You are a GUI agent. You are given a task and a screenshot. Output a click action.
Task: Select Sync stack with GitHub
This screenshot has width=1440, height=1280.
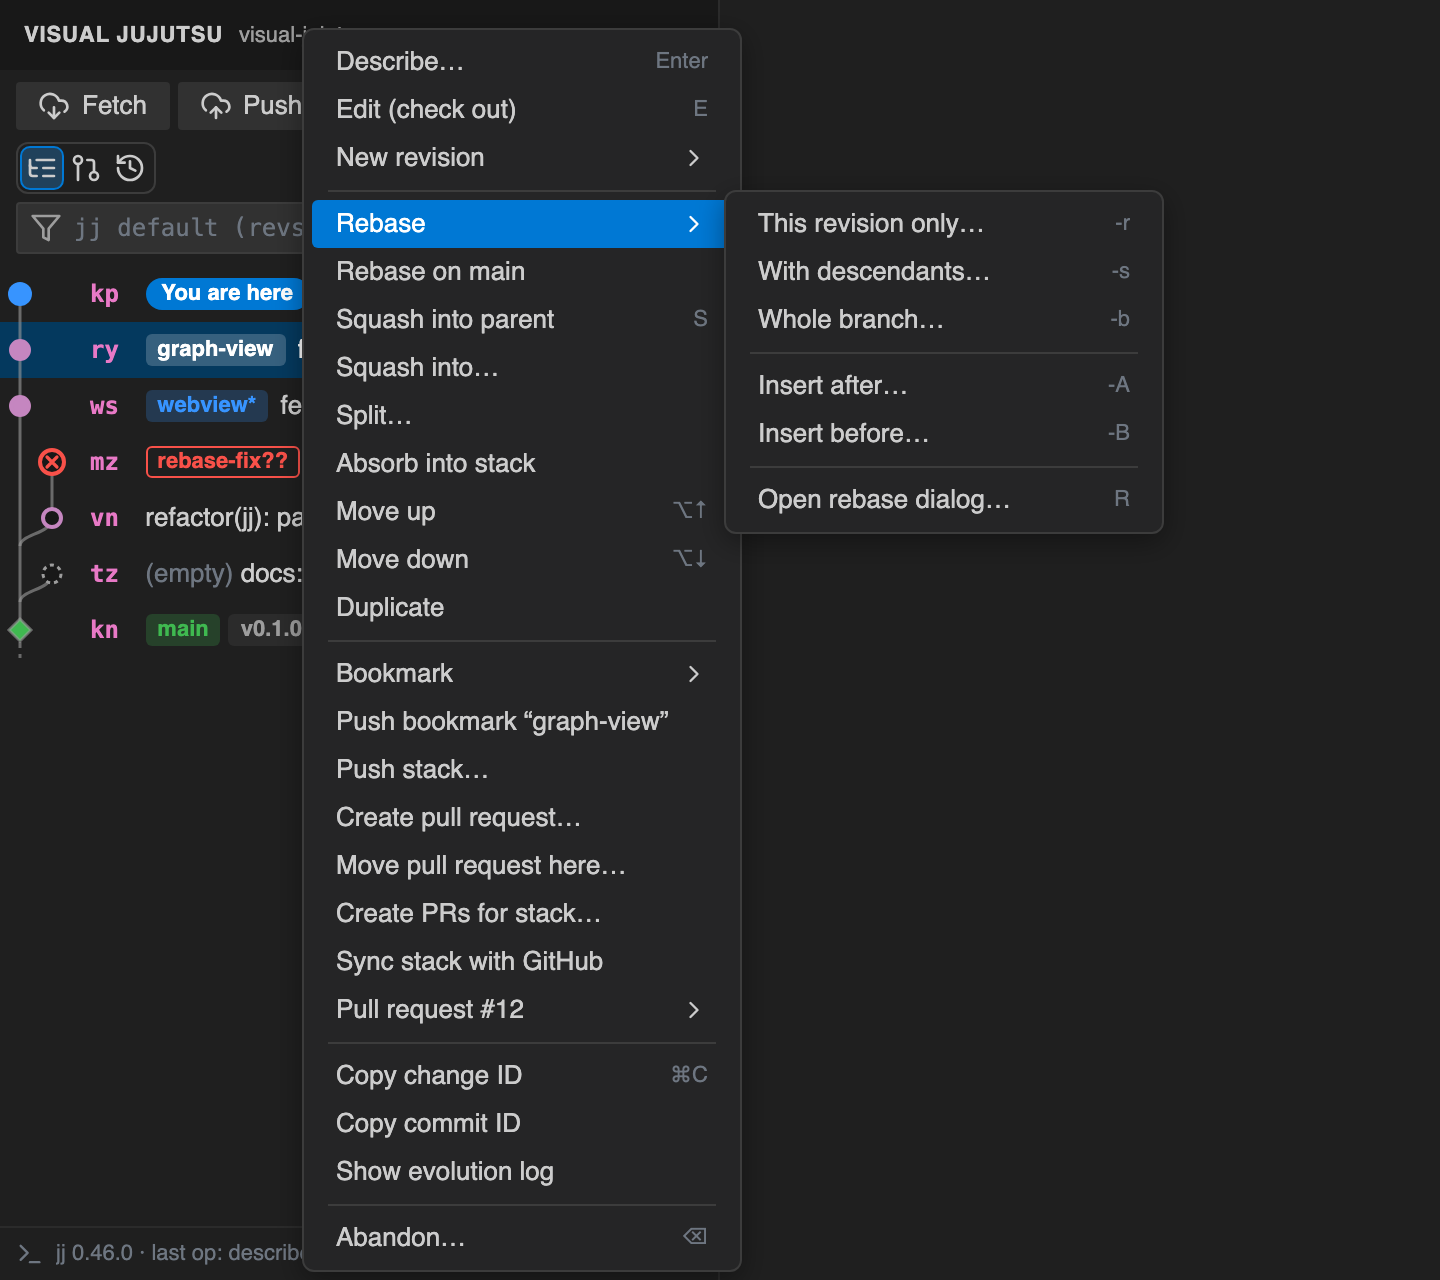[520, 962]
